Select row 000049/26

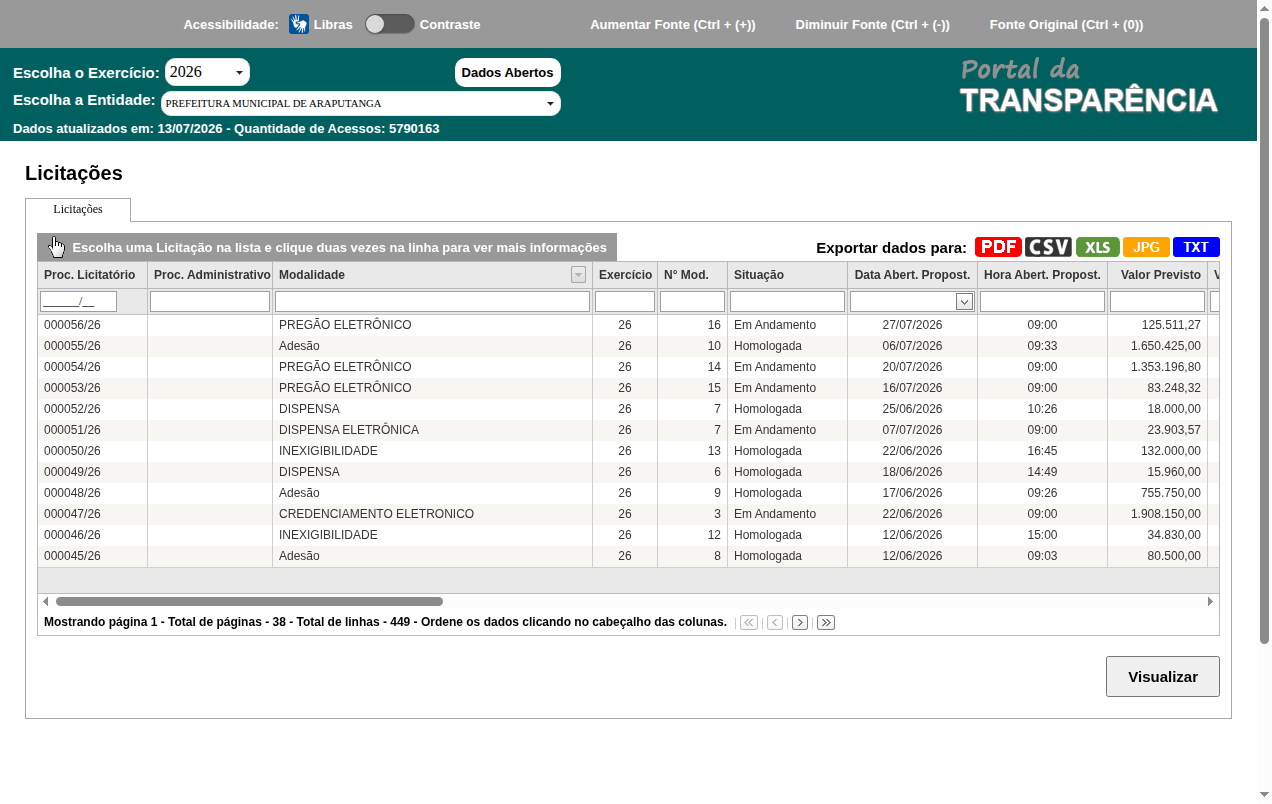[628, 472]
